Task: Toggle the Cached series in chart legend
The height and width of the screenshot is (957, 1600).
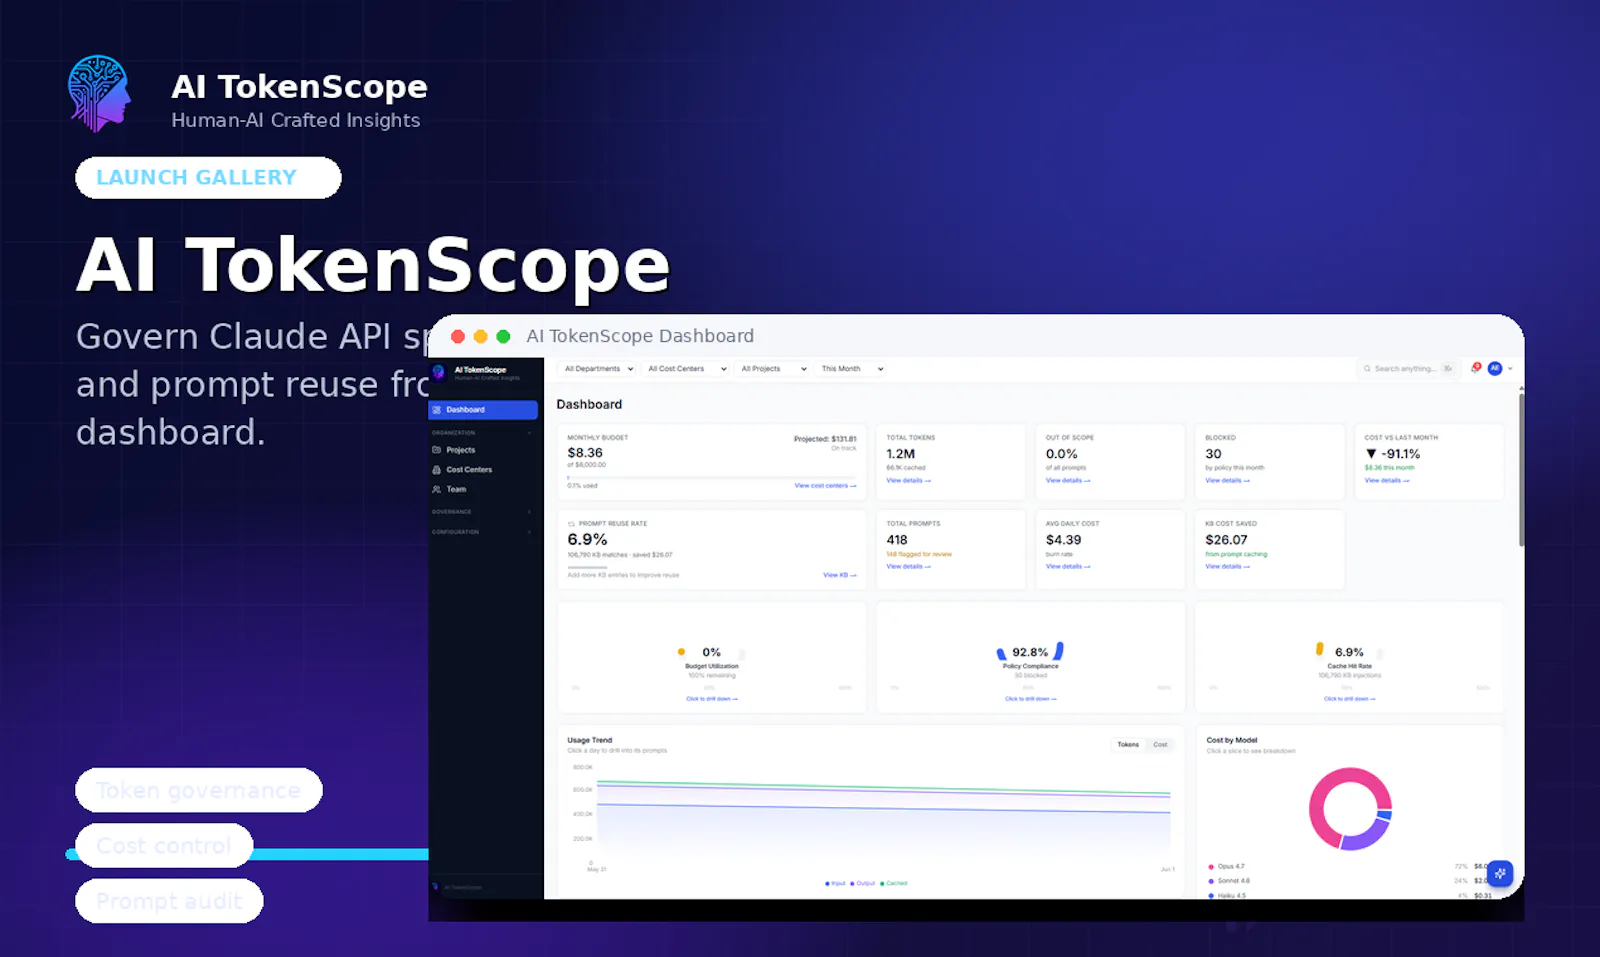Action: 893,884
